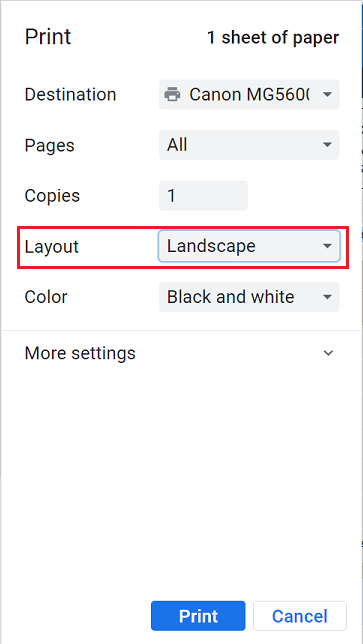Image resolution: width=363 pixels, height=644 pixels.
Task: Click the caret arrow in Pages field
Action: [327, 145]
